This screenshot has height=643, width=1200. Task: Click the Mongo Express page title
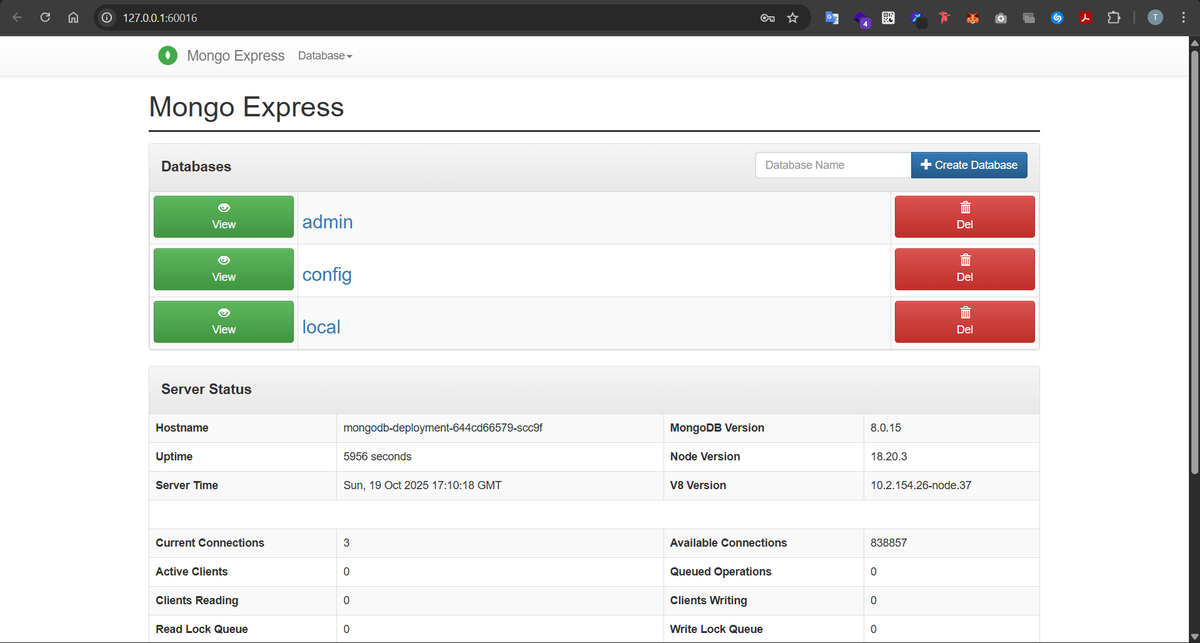246,107
